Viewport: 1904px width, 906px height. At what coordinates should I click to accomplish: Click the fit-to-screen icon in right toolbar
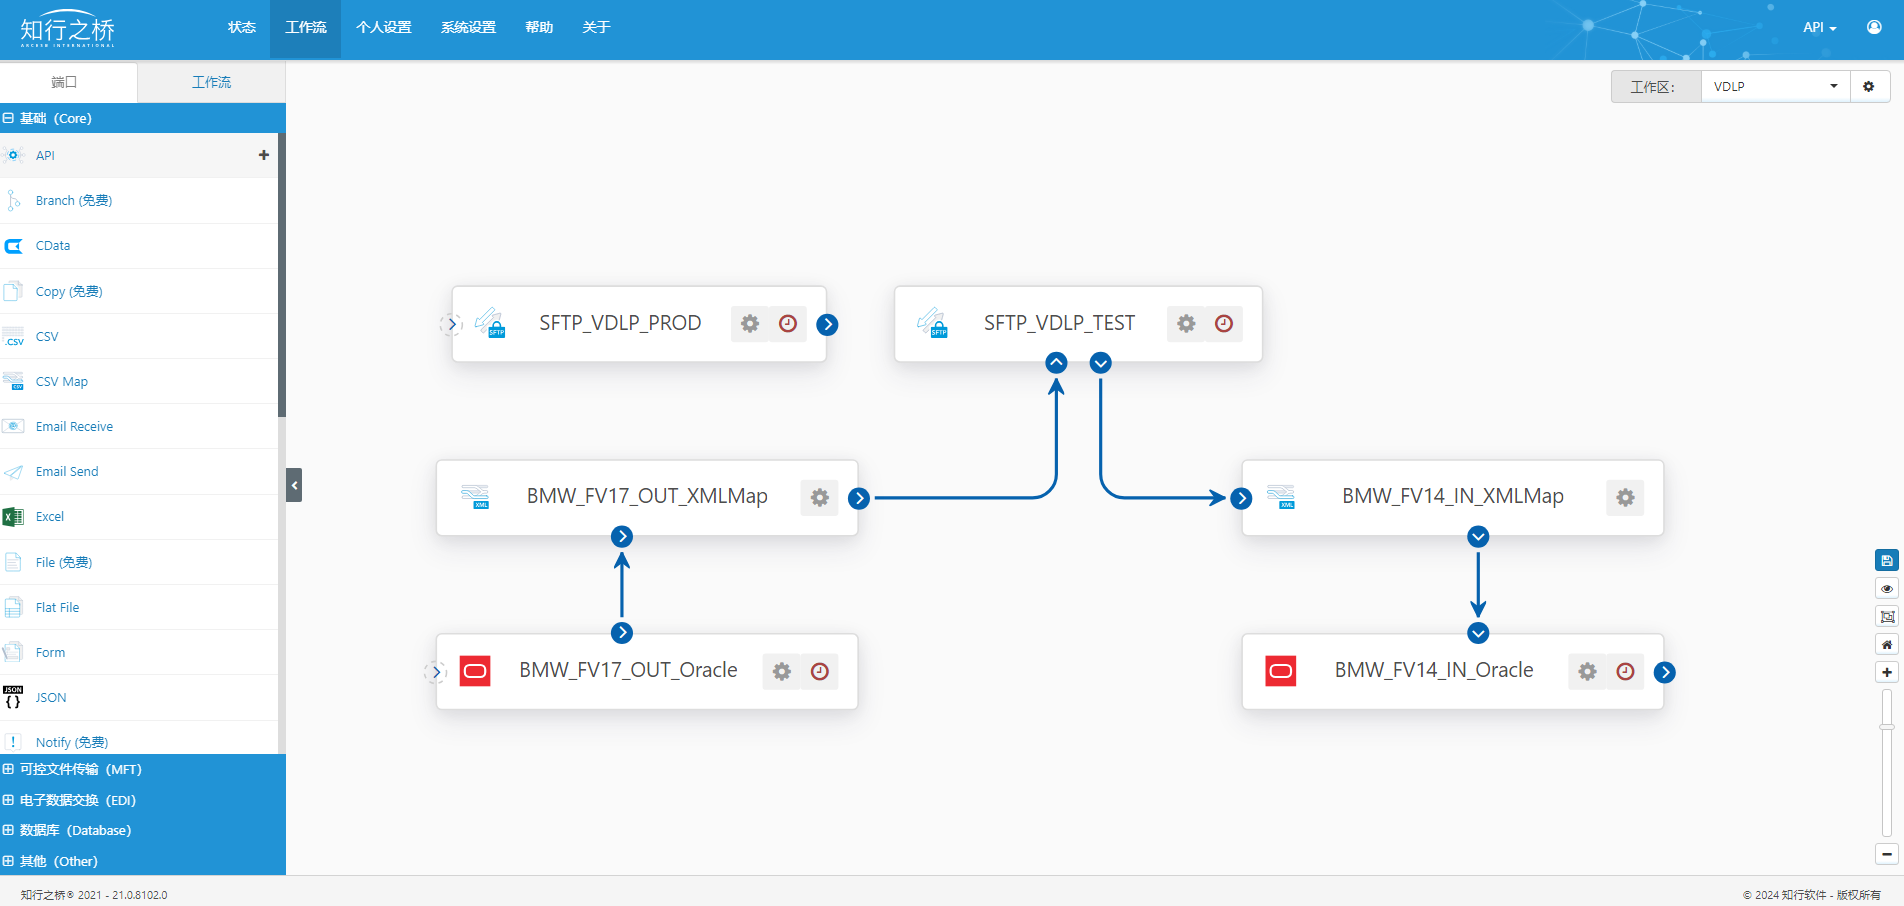[1886, 617]
